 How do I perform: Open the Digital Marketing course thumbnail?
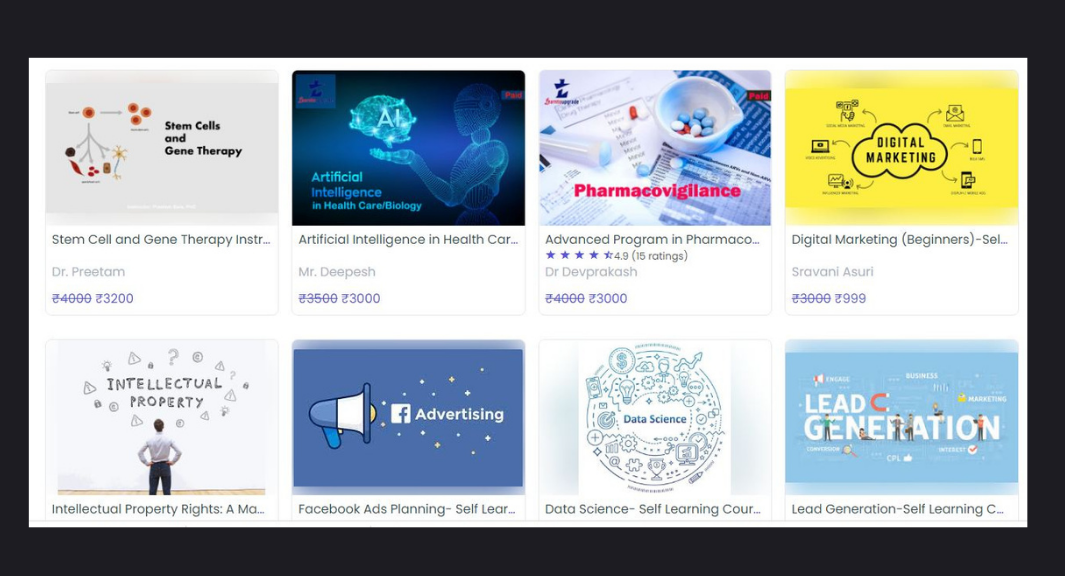pyautogui.click(x=901, y=147)
